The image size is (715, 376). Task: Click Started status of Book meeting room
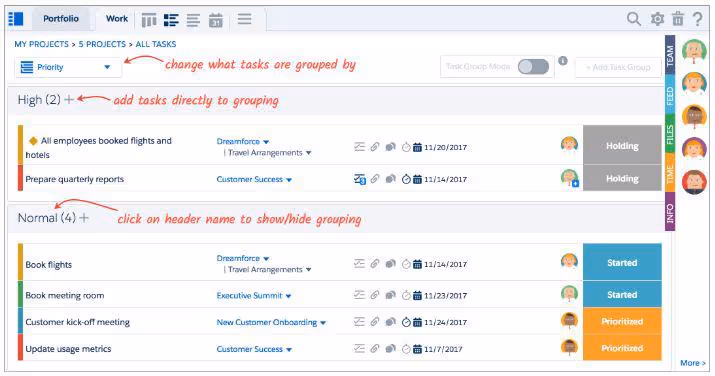pyautogui.click(x=622, y=294)
